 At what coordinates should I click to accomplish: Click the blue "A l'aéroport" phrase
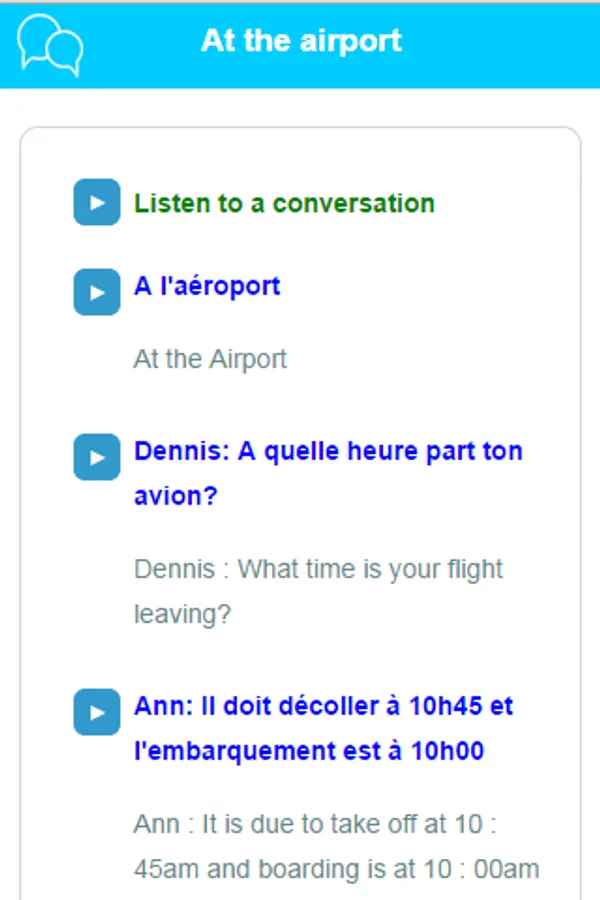[x=207, y=286]
